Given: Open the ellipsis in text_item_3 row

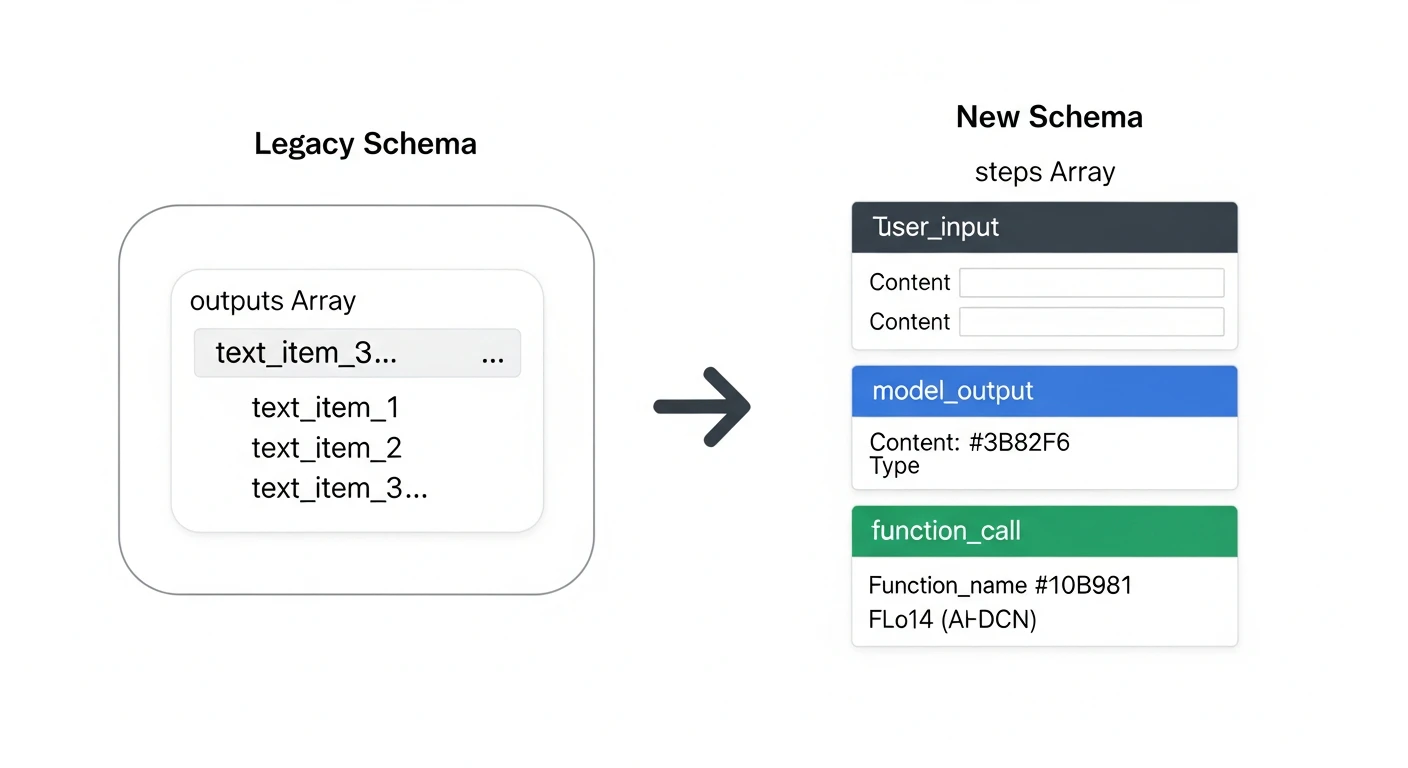Looking at the screenshot, I should [492, 354].
